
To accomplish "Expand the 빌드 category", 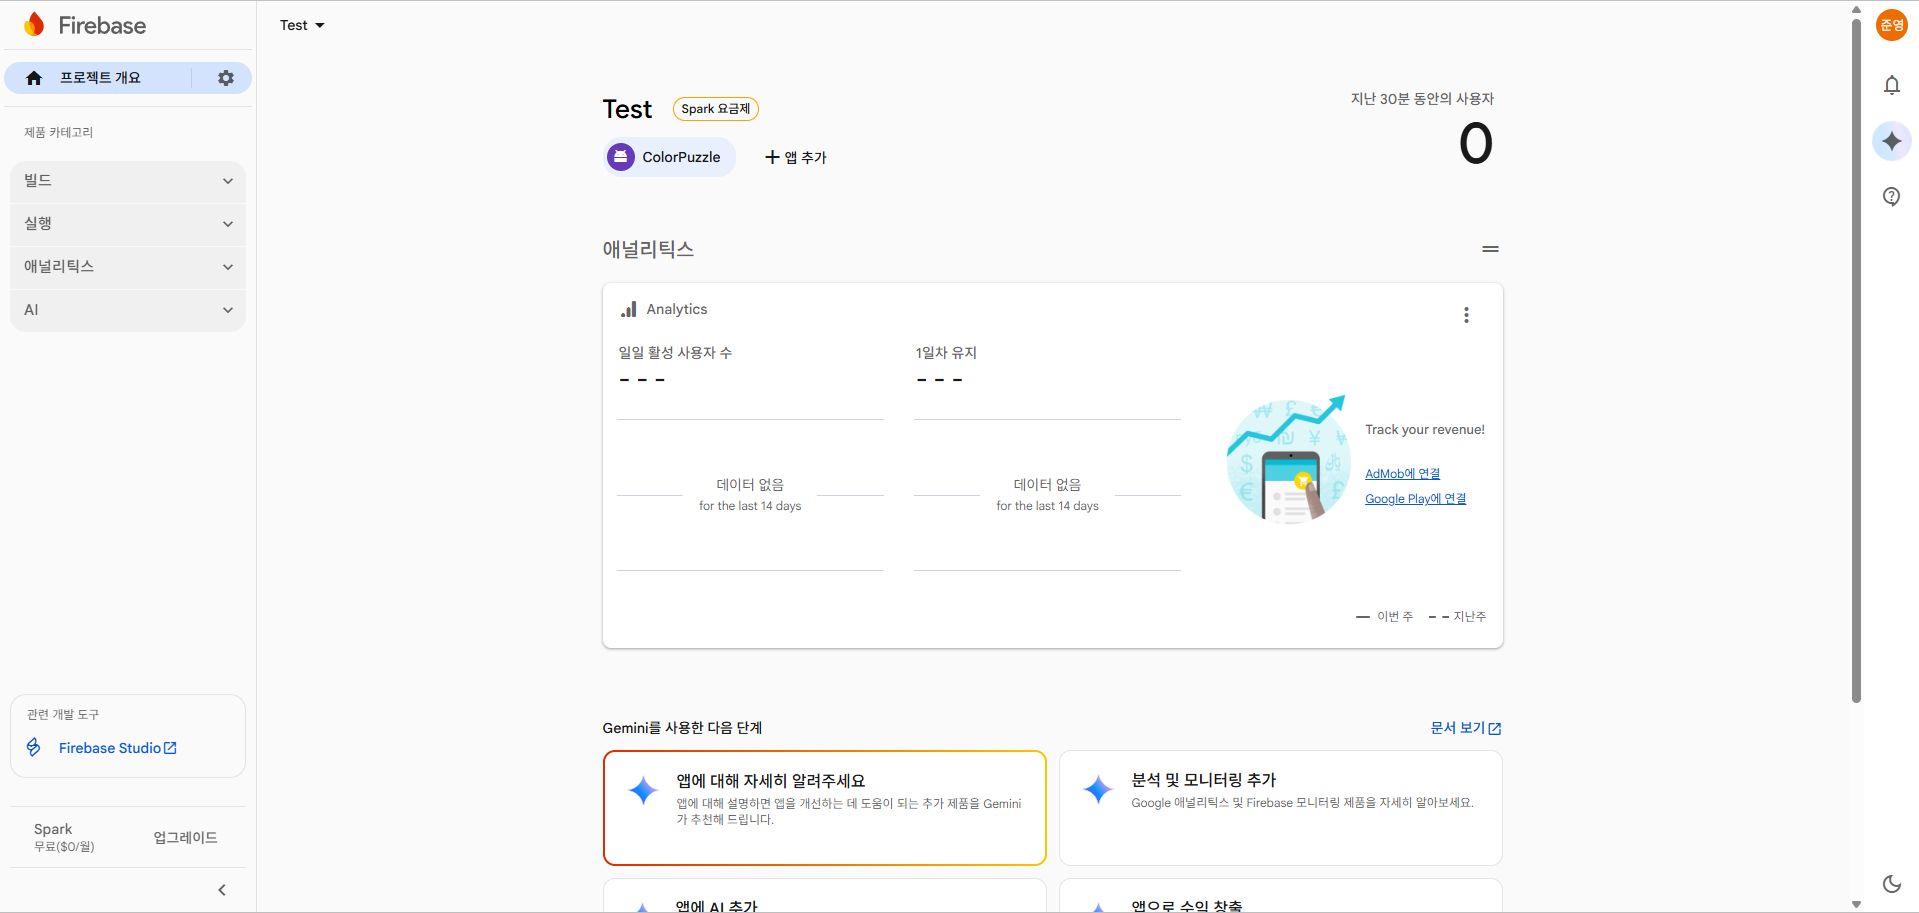I will pos(128,181).
